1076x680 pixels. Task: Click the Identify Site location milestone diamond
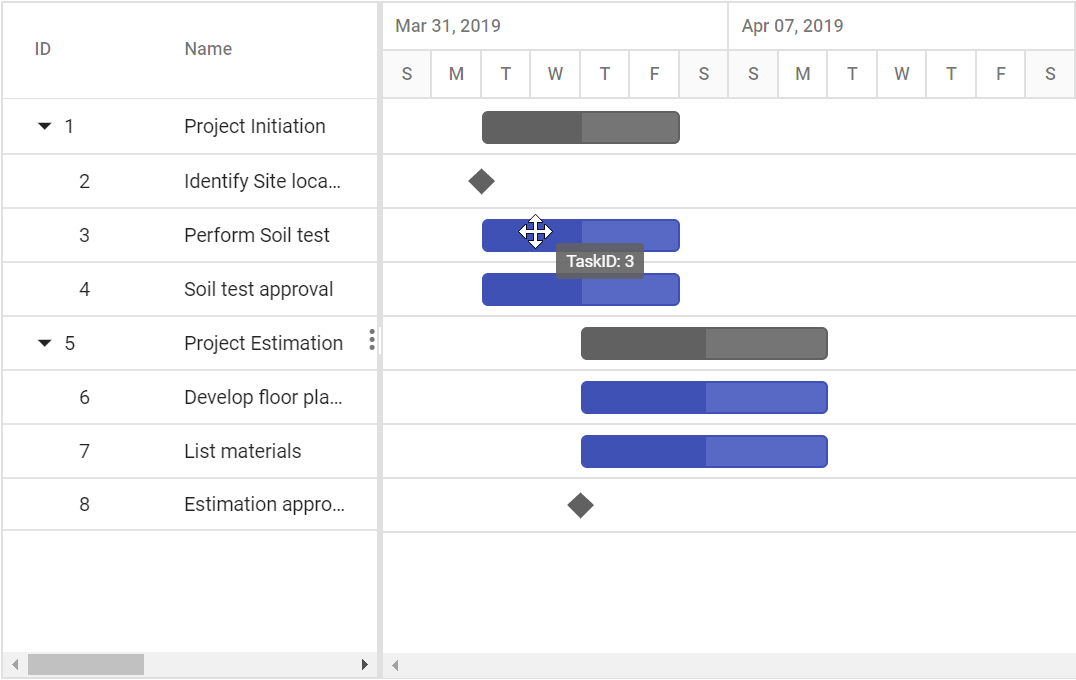pos(482,182)
